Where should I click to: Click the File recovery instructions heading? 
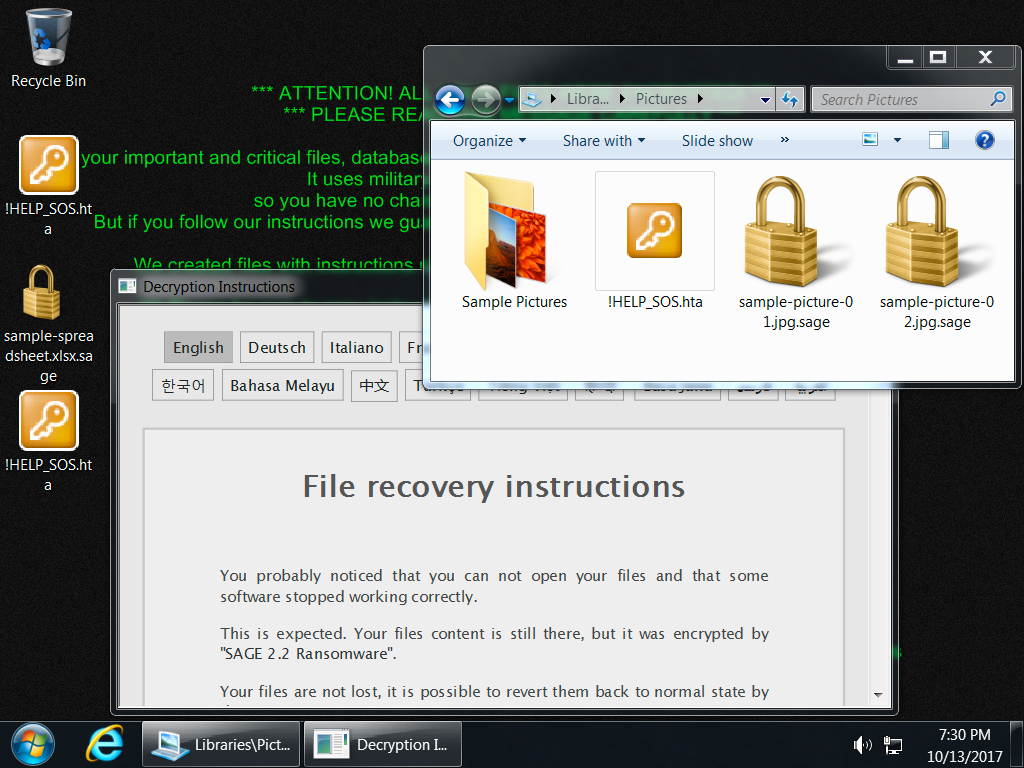(494, 487)
